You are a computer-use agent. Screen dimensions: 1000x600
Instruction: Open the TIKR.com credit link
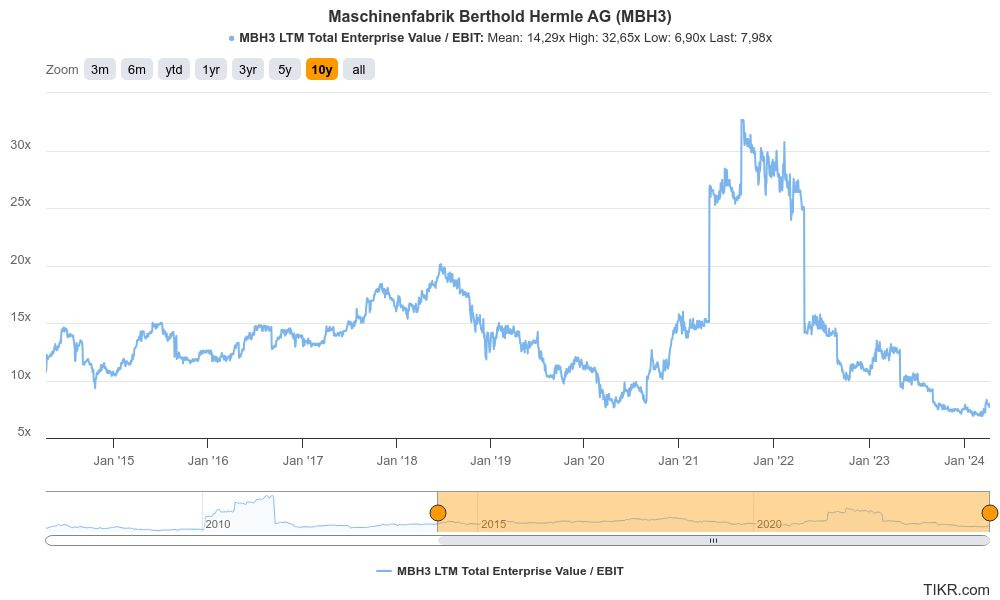956,590
